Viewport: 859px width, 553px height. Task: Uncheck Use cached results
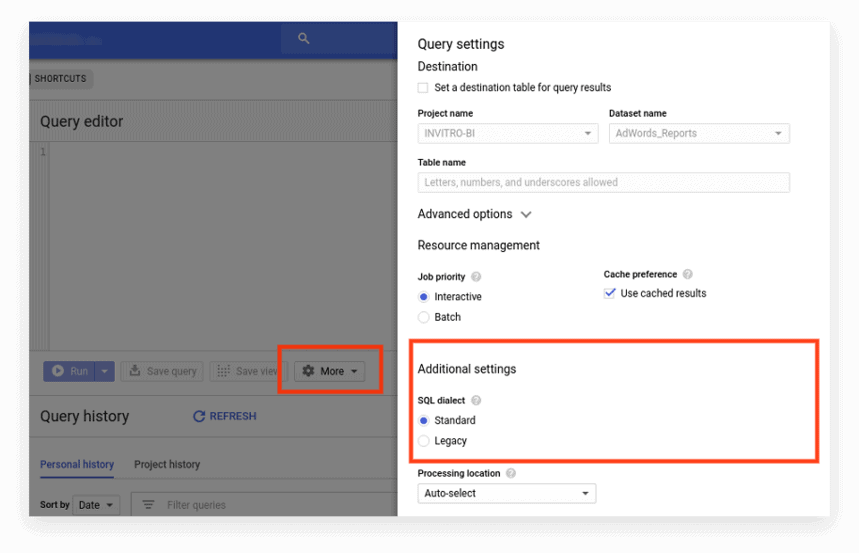tap(610, 293)
